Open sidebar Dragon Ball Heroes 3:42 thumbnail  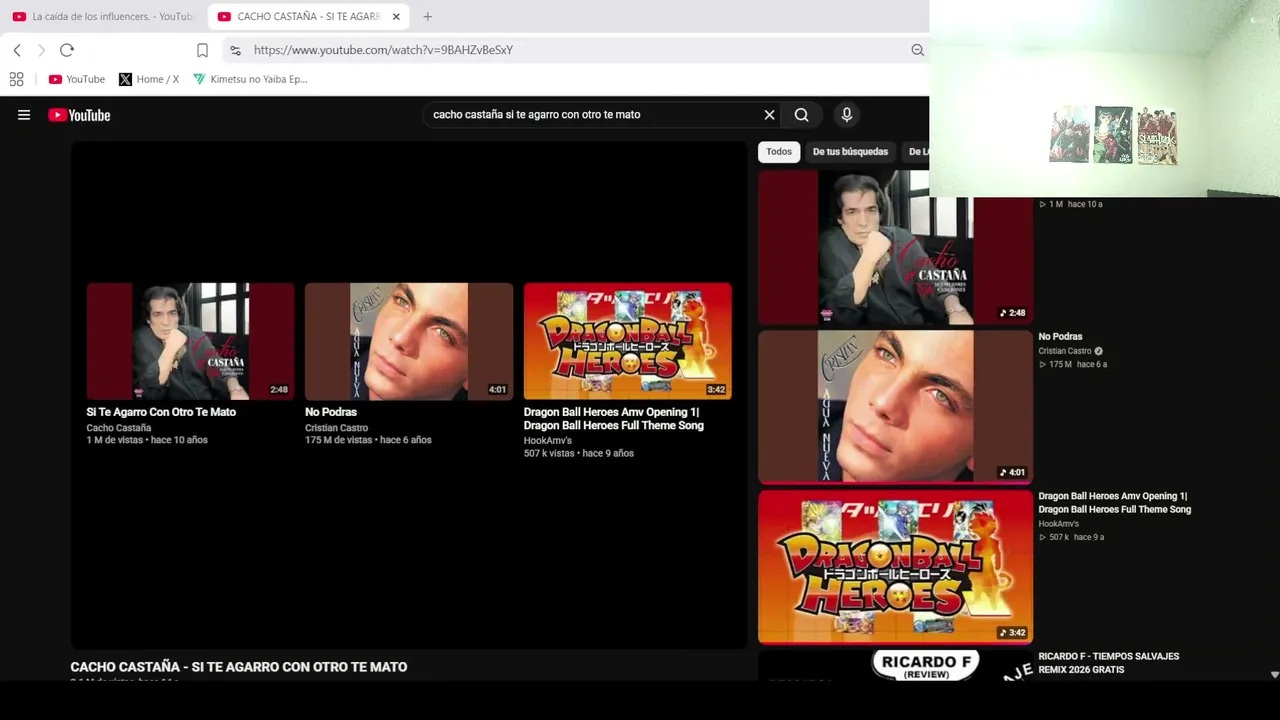click(x=895, y=566)
